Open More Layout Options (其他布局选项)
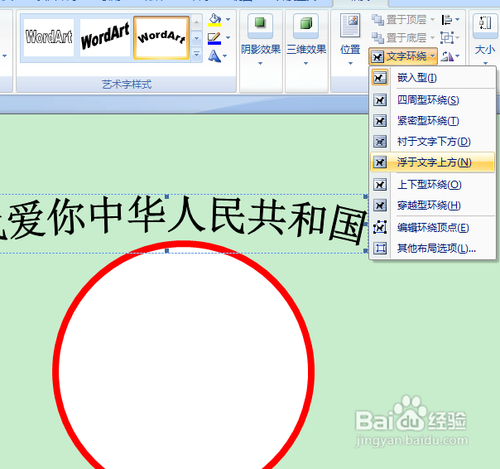 tap(432, 248)
